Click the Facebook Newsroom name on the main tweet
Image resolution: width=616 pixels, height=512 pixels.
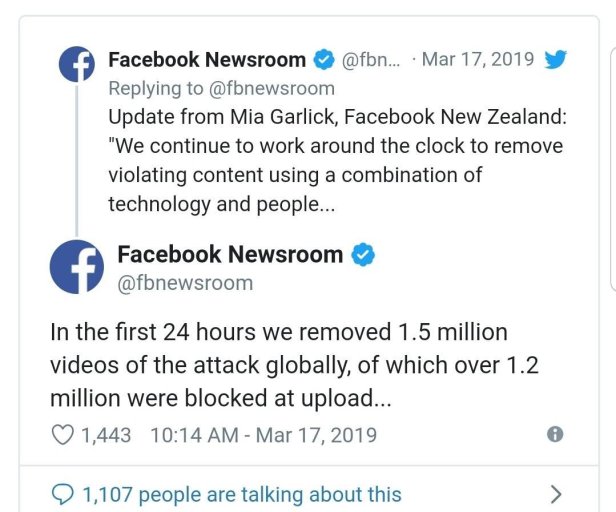point(229,254)
